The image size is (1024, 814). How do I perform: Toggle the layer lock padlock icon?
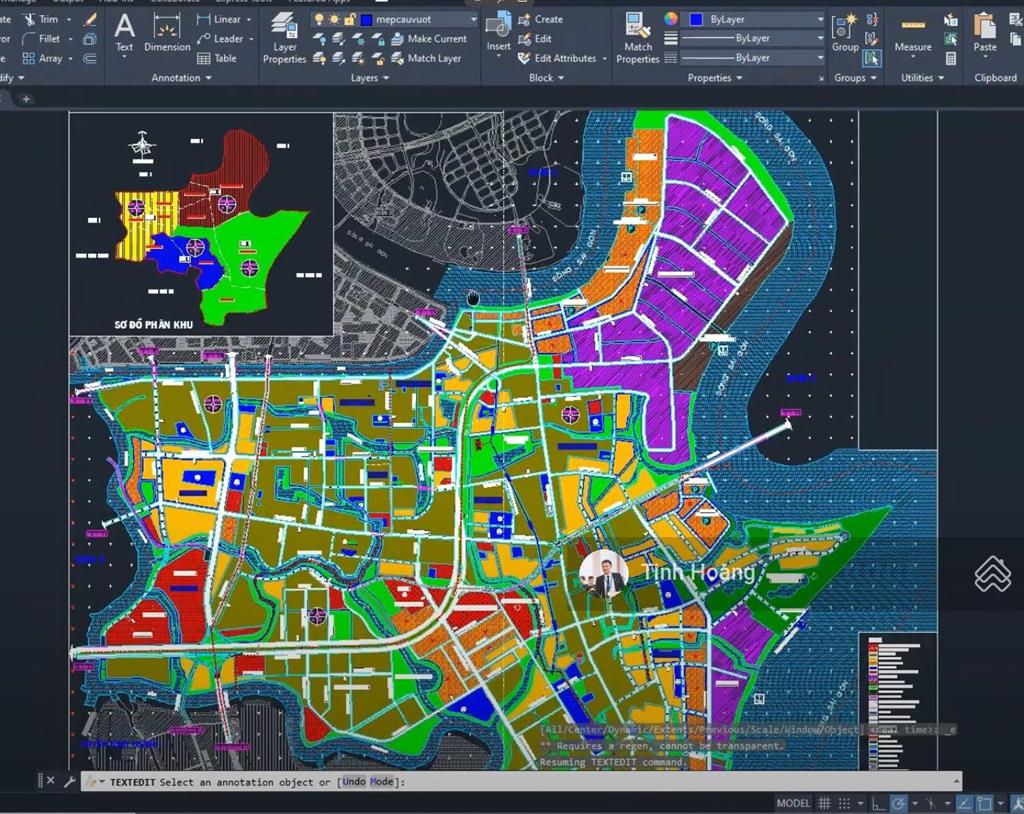349,20
